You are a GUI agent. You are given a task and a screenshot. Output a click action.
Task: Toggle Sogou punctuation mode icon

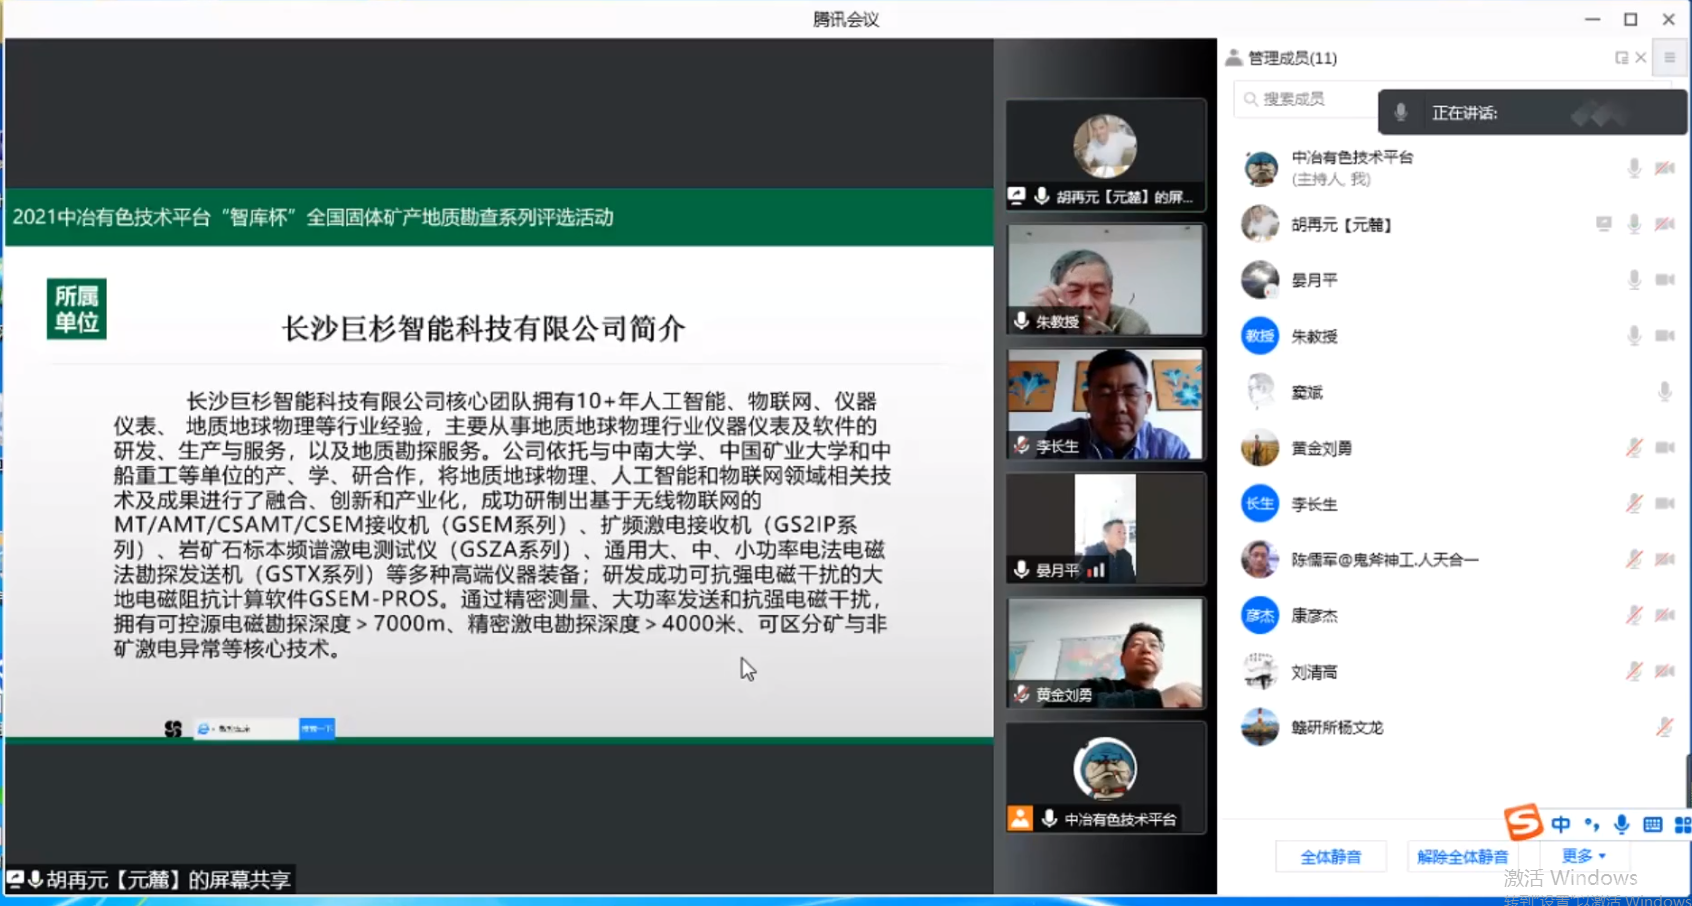[x=1591, y=824]
